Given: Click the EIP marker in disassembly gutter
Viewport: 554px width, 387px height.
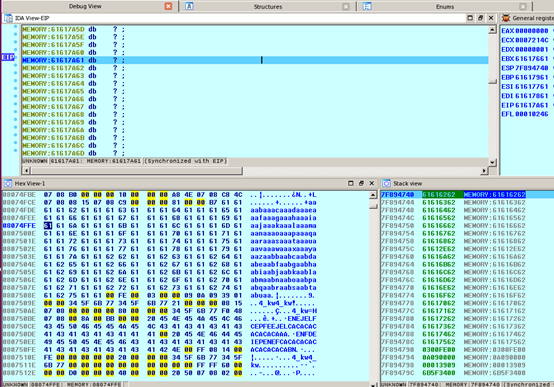Looking at the screenshot, I should coord(8,57).
